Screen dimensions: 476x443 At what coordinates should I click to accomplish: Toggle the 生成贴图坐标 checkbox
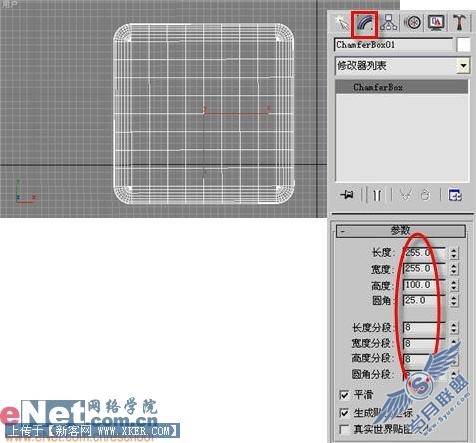point(344,413)
